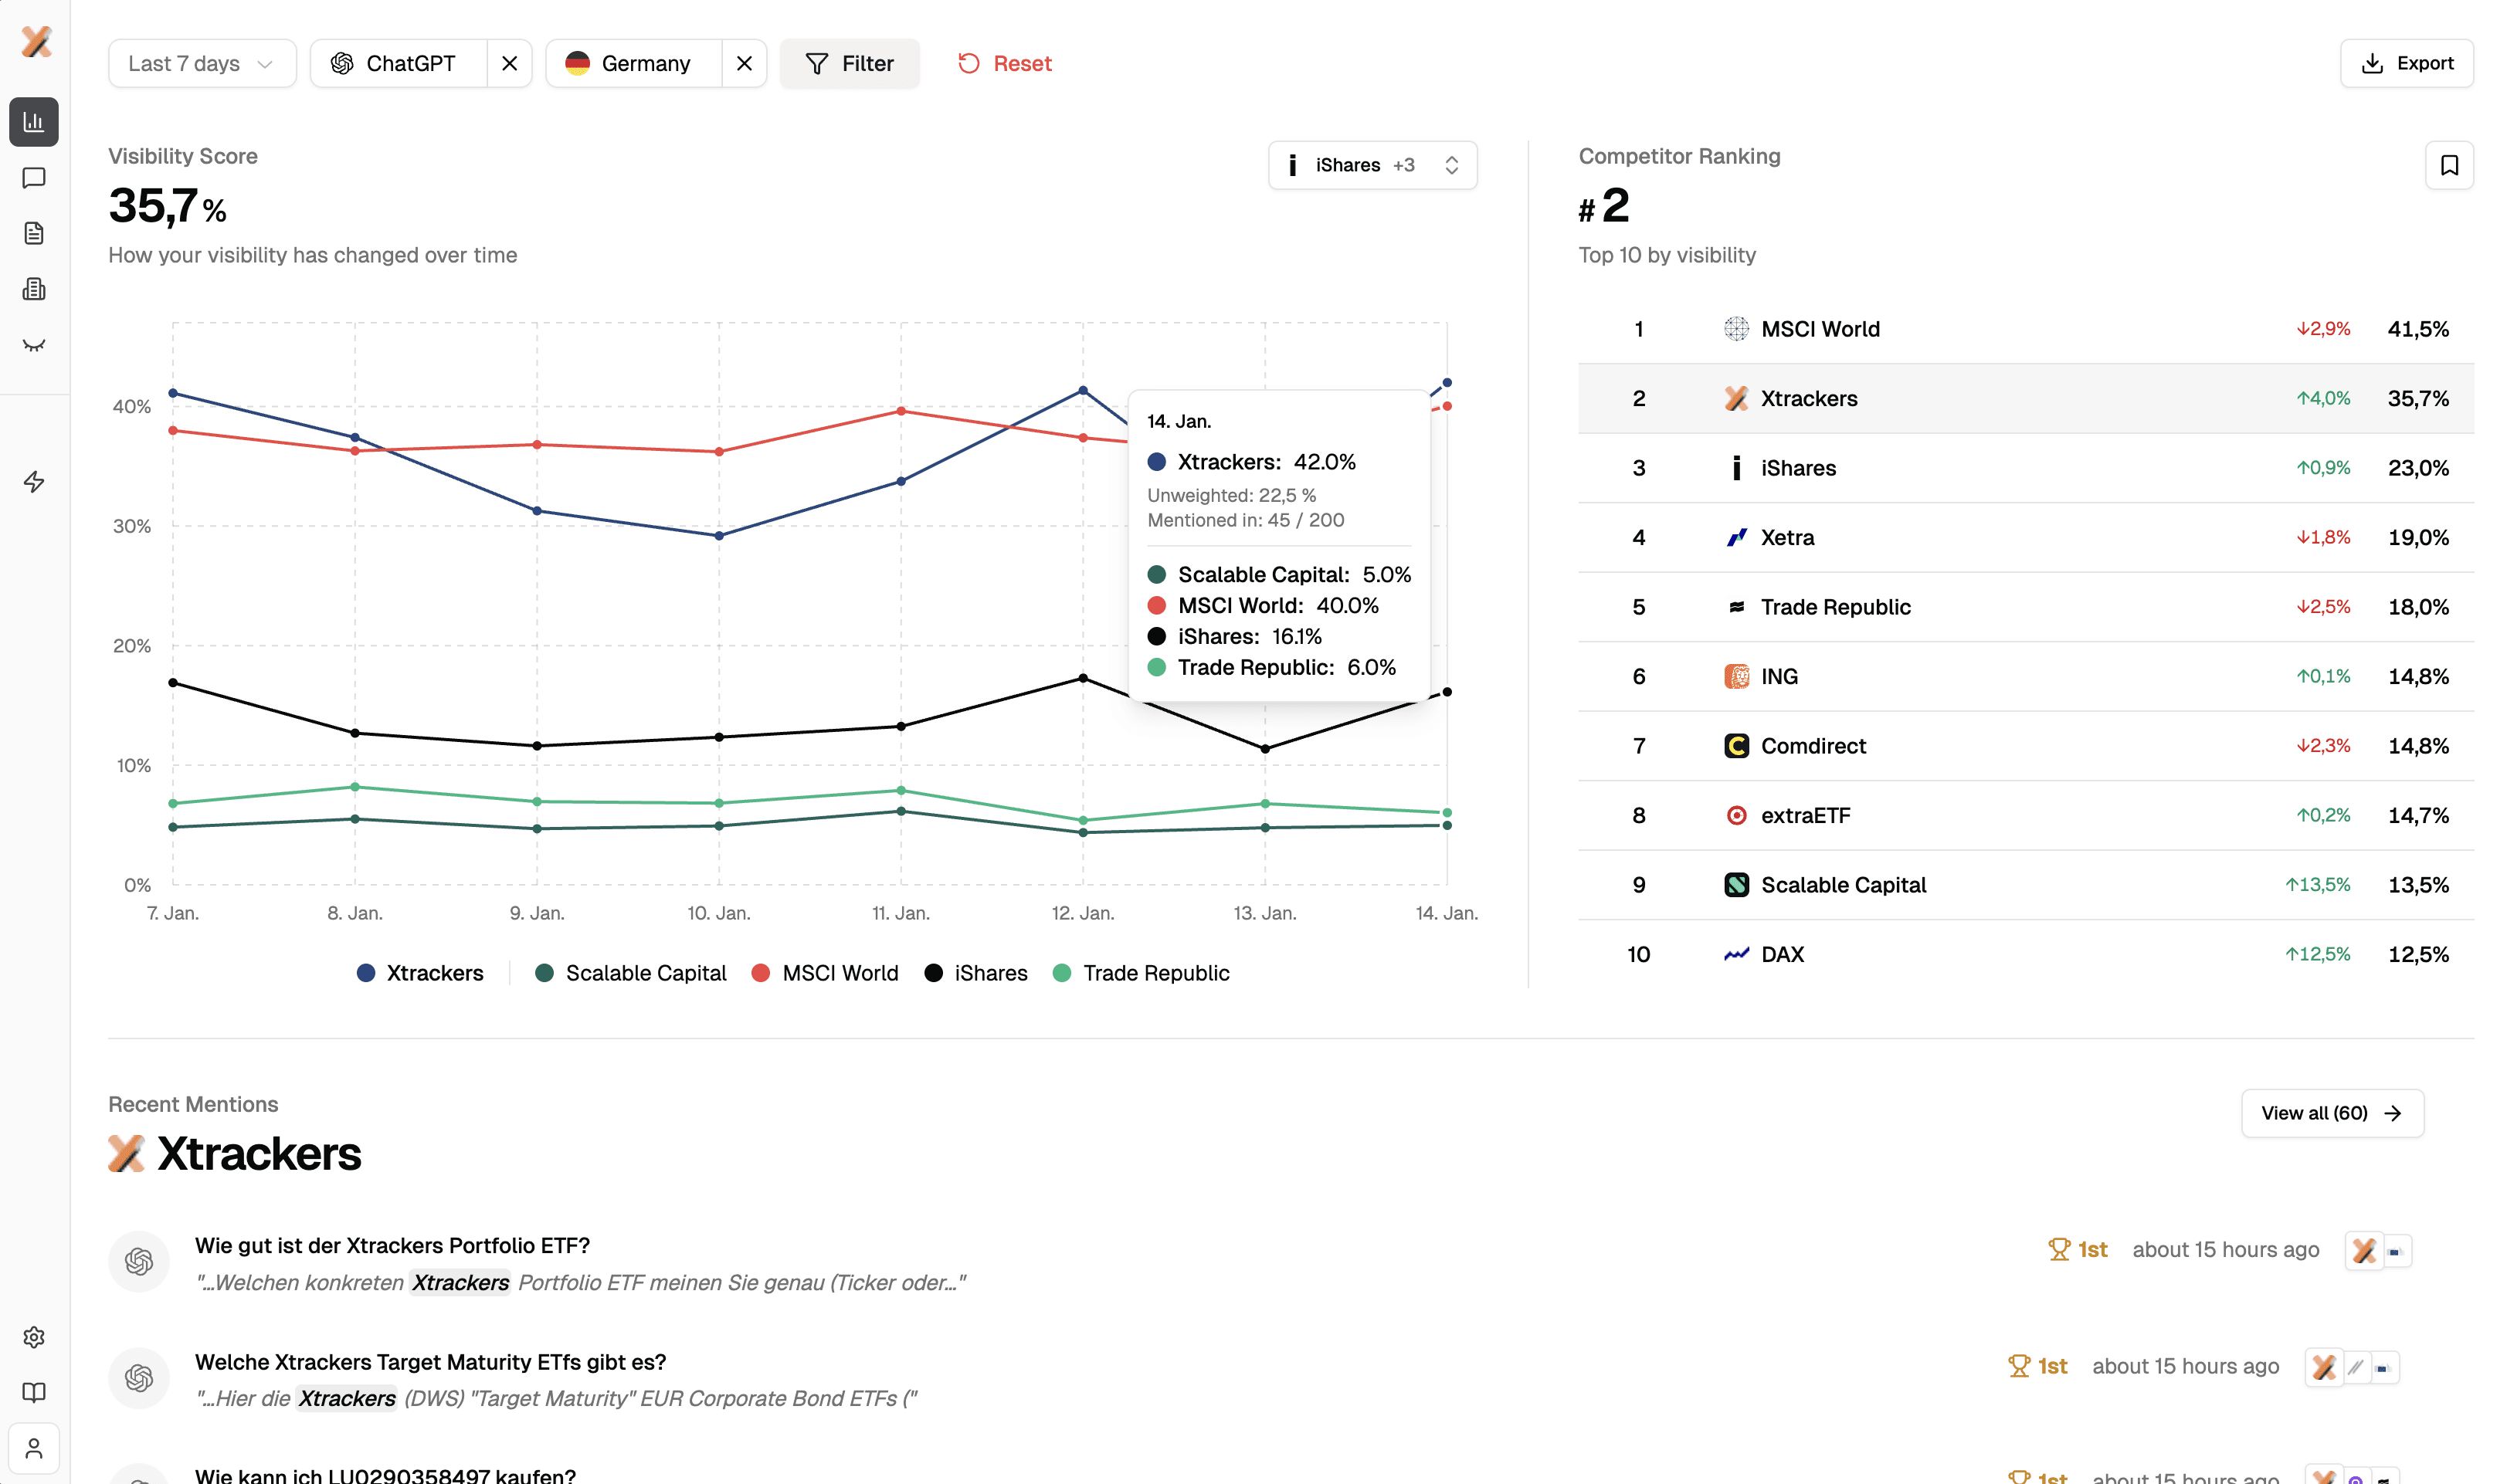Image resolution: width=2507 pixels, height=1484 pixels.
Task: Open the dashboard chart icon in sidebar
Action: [x=34, y=122]
